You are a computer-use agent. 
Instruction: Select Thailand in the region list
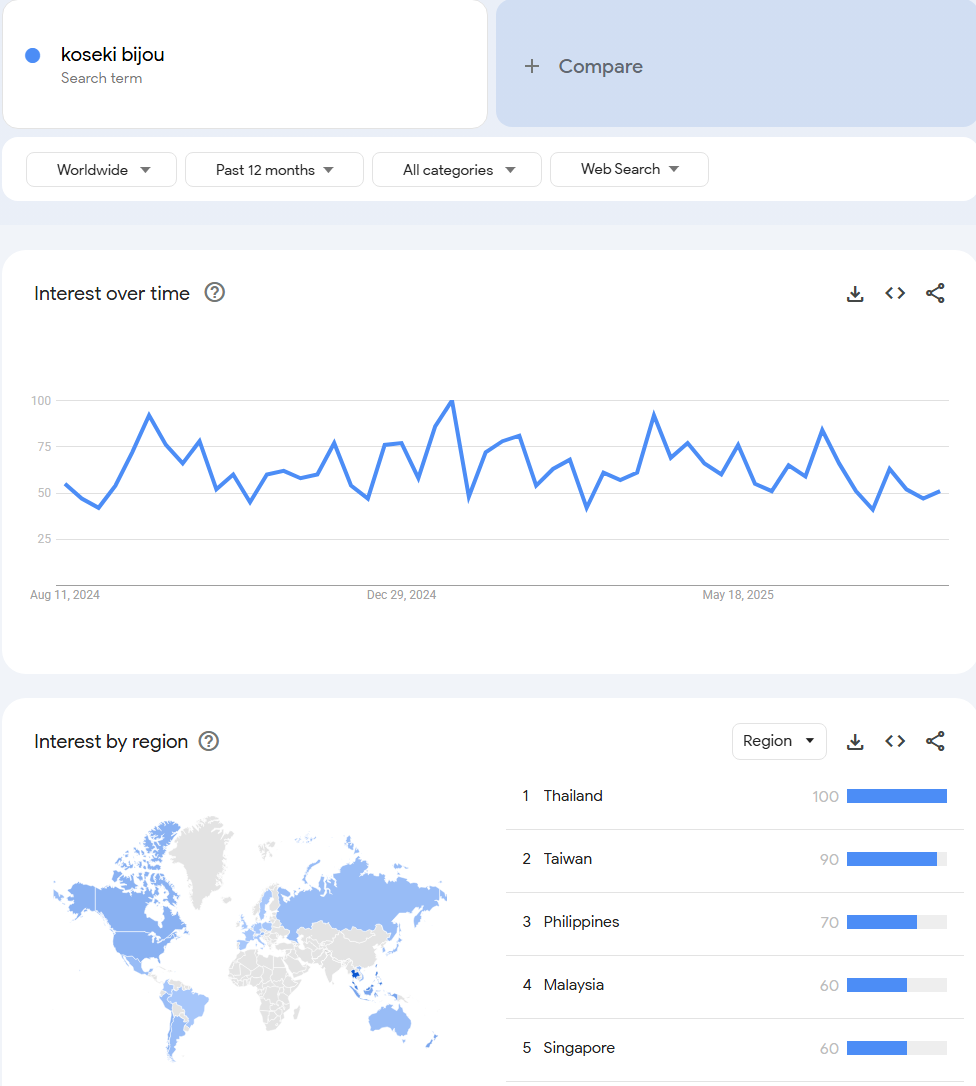pos(734,796)
